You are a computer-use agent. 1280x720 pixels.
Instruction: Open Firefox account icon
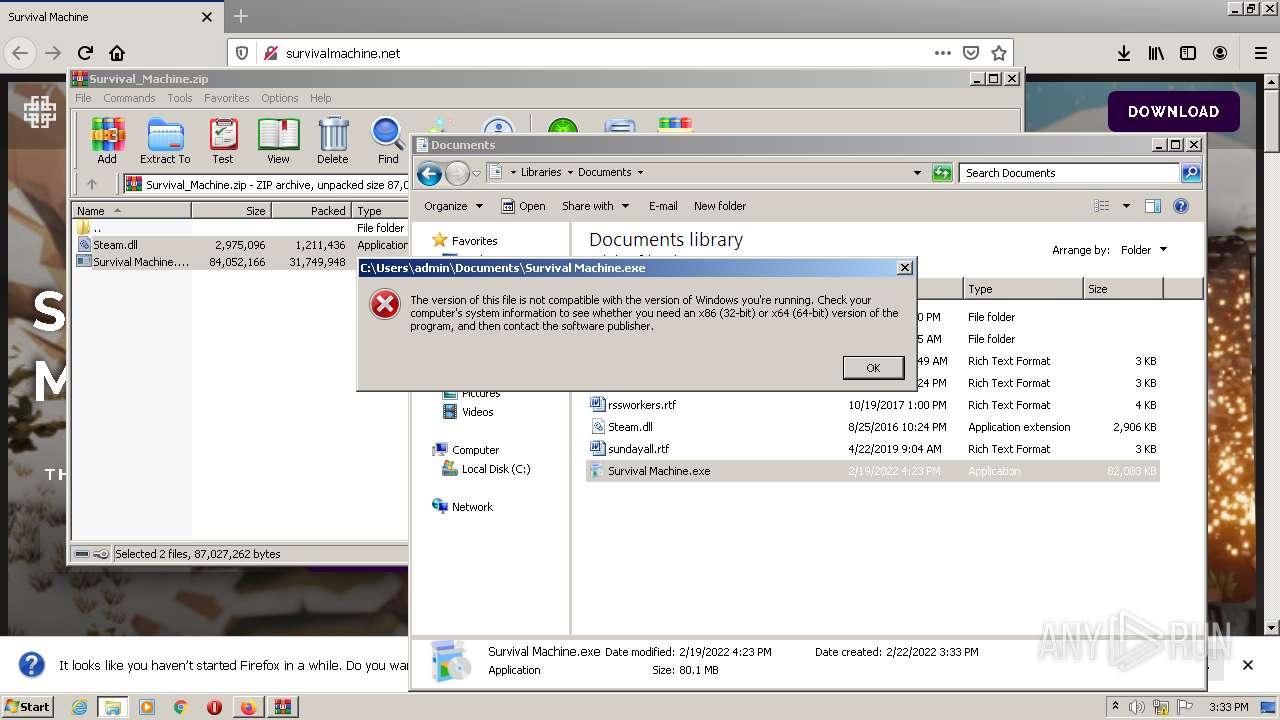pos(1220,53)
